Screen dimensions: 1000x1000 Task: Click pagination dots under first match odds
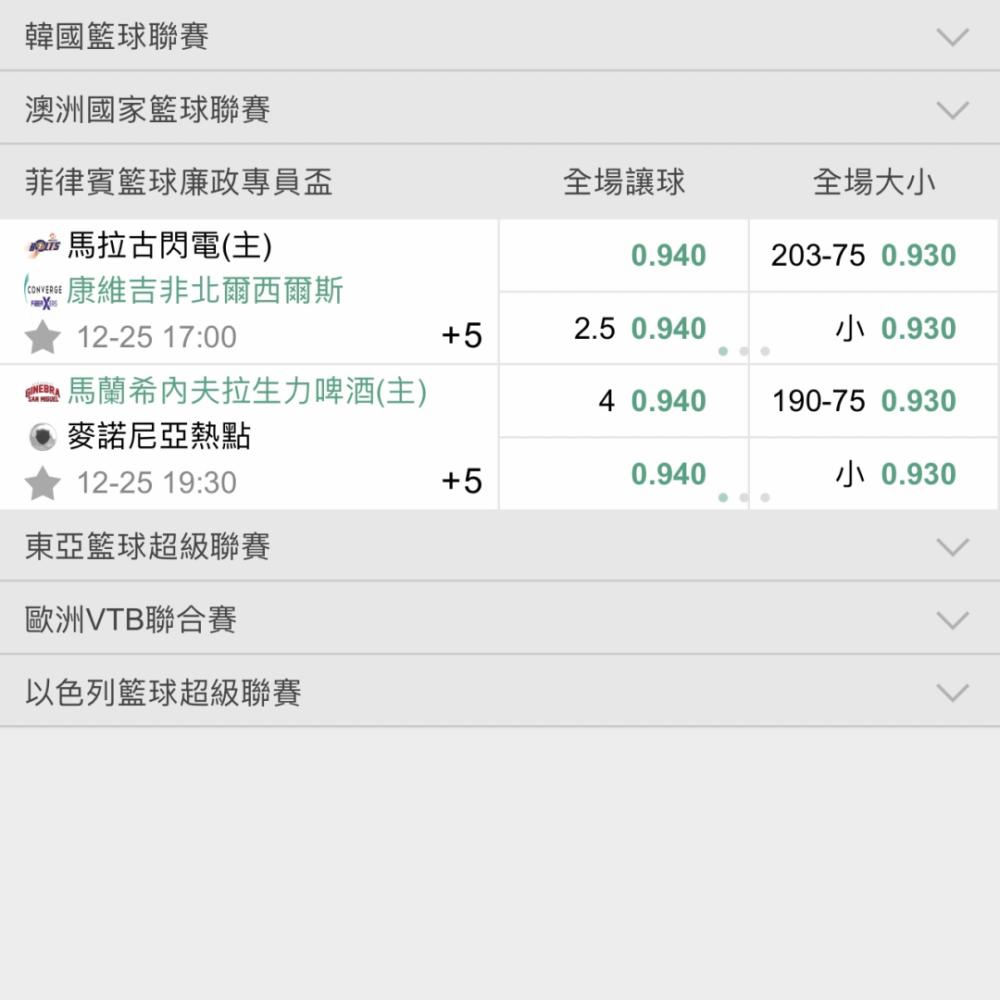click(x=743, y=351)
